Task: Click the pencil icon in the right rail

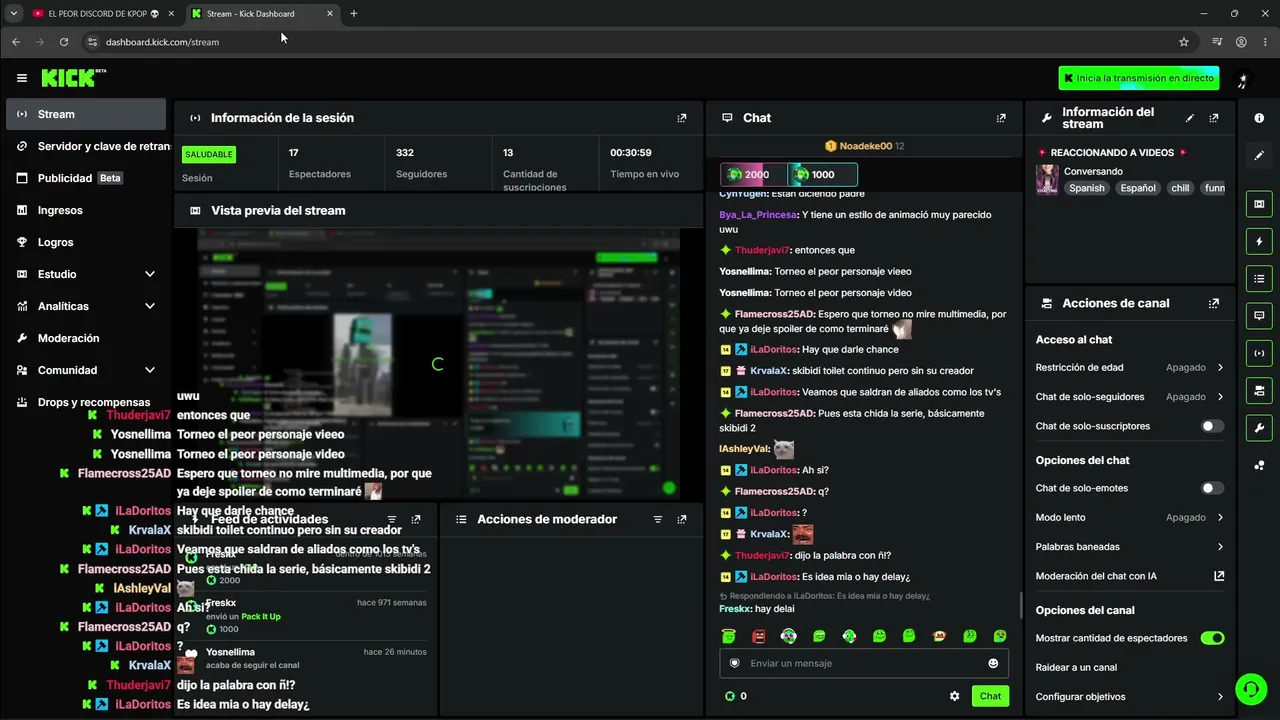Action: click(x=1259, y=155)
